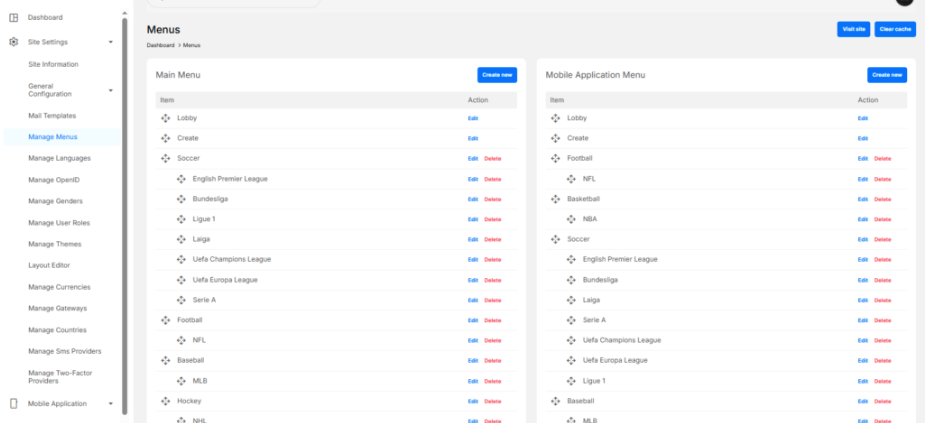
Task: Delete the Ligue 1 item in Main Menu
Action: tap(492, 219)
